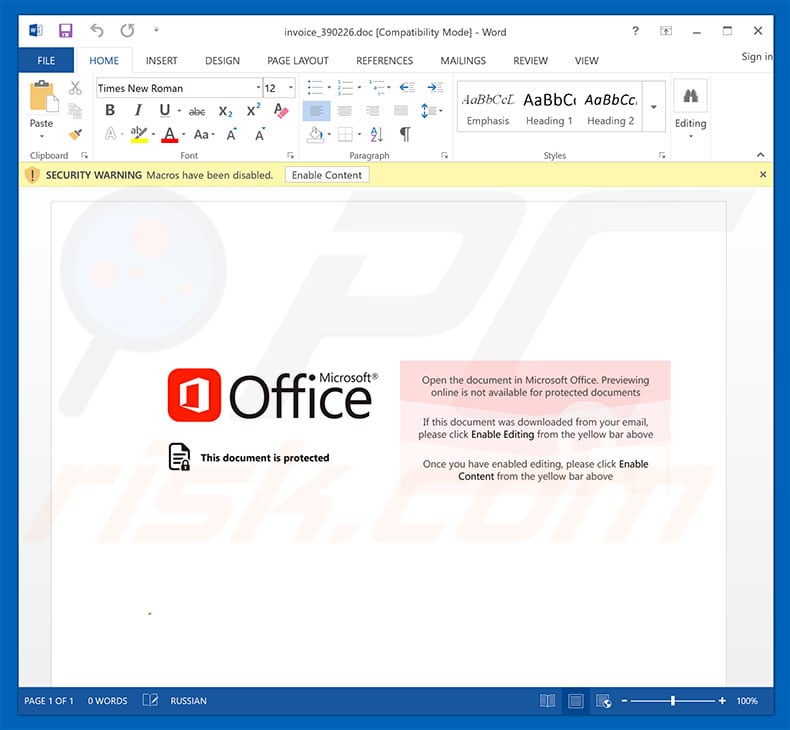Dismiss the security warning bar
The image size is (790, 730).
click(x=763, y=174)
